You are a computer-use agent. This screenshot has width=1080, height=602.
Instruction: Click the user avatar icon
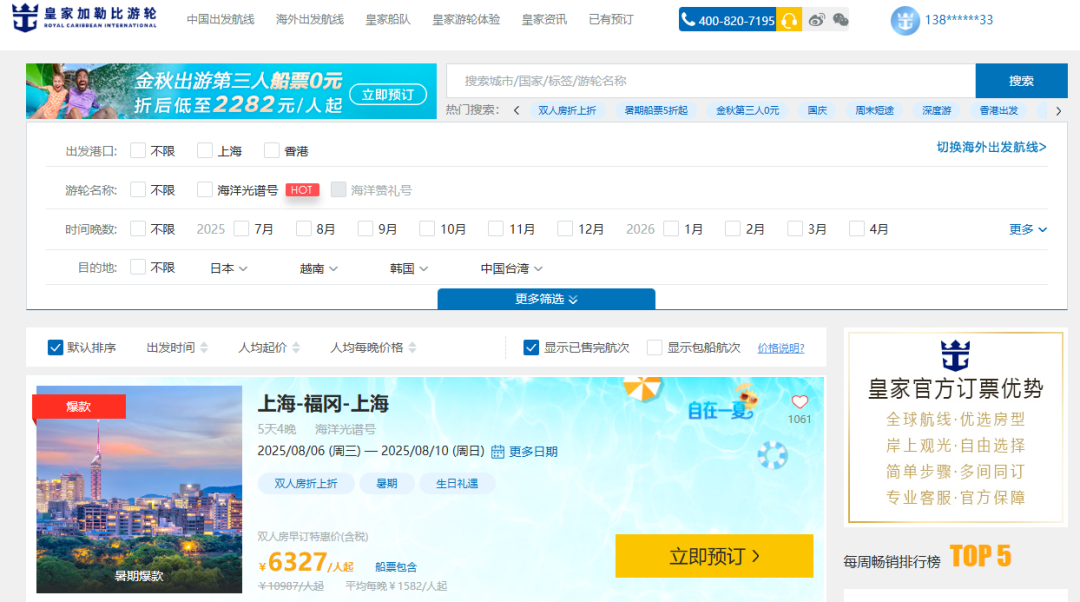pos(904,21)
